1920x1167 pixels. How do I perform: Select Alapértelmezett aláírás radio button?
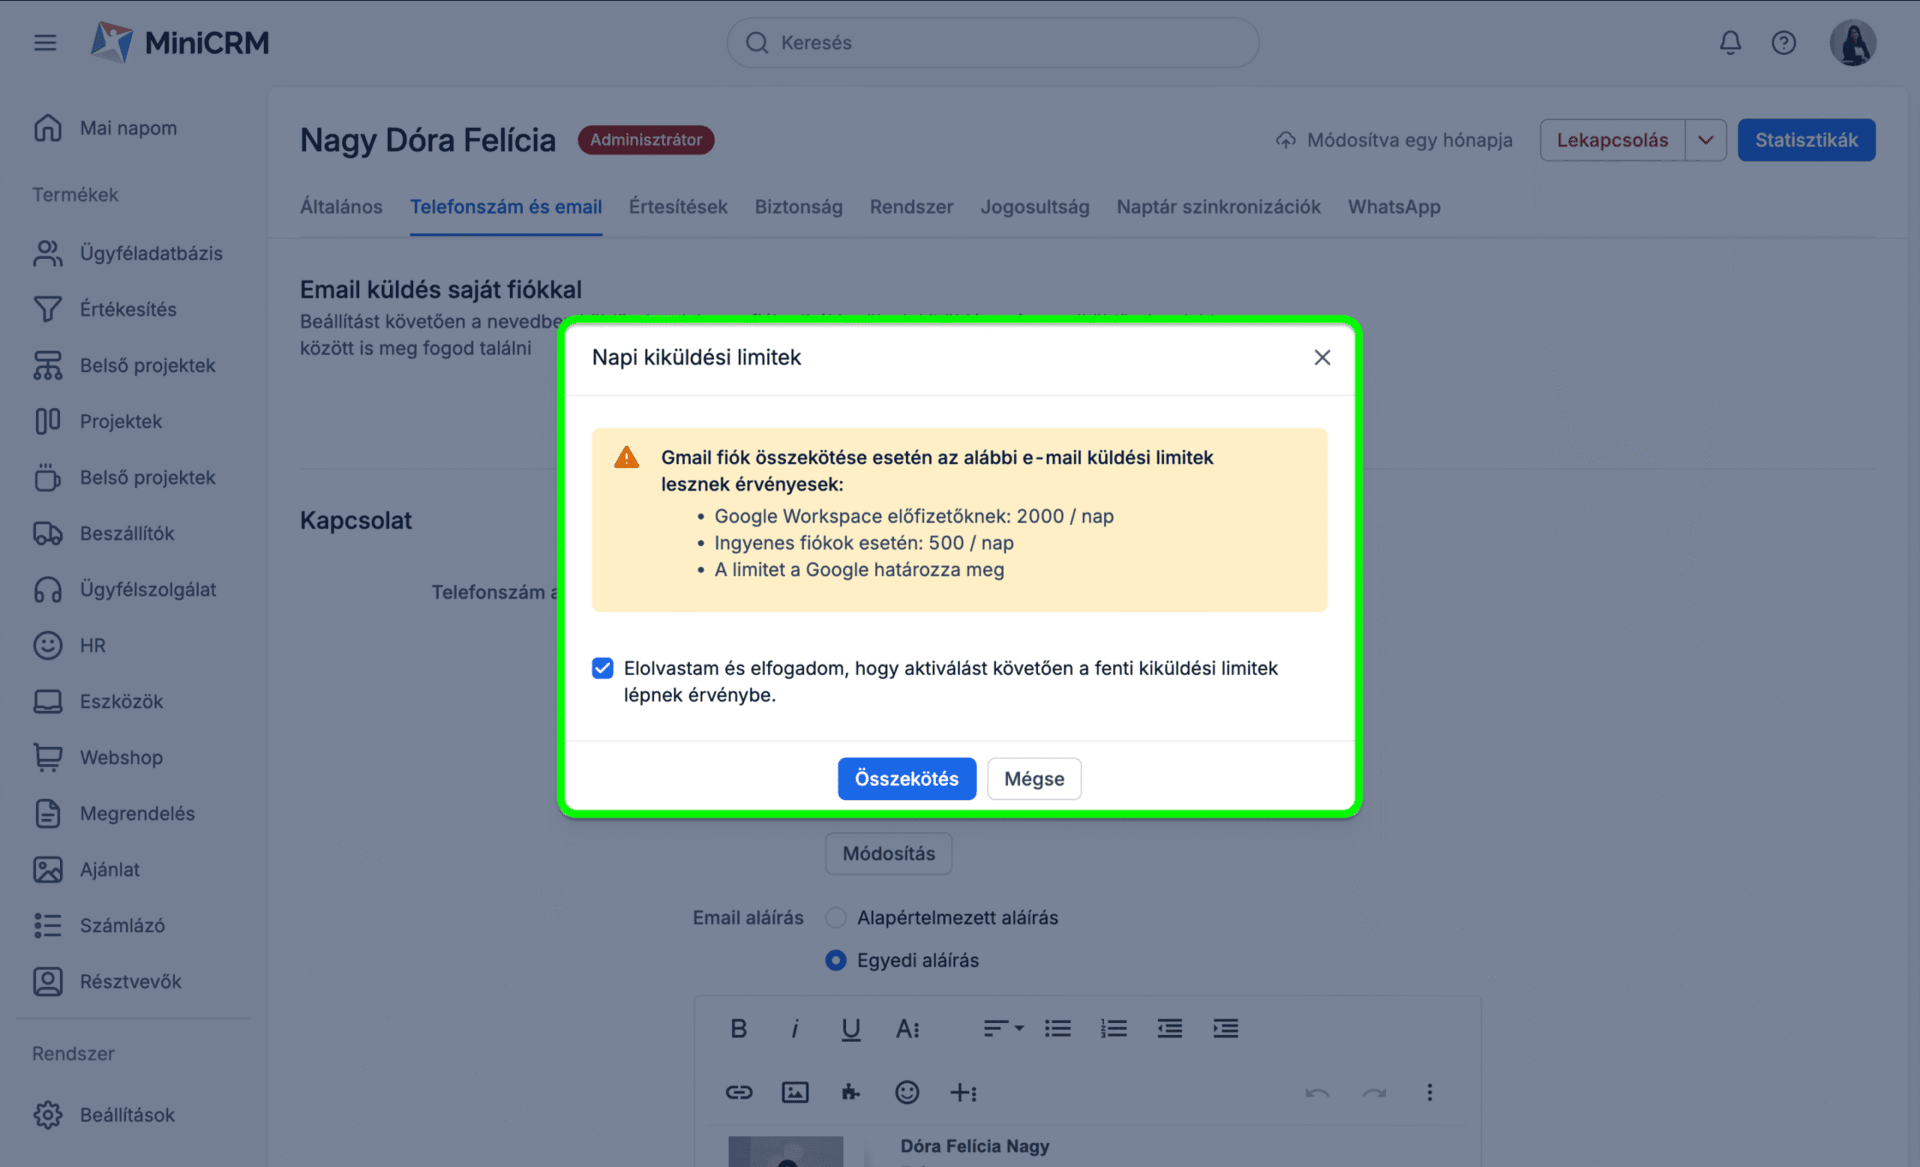tap(836, 917)
